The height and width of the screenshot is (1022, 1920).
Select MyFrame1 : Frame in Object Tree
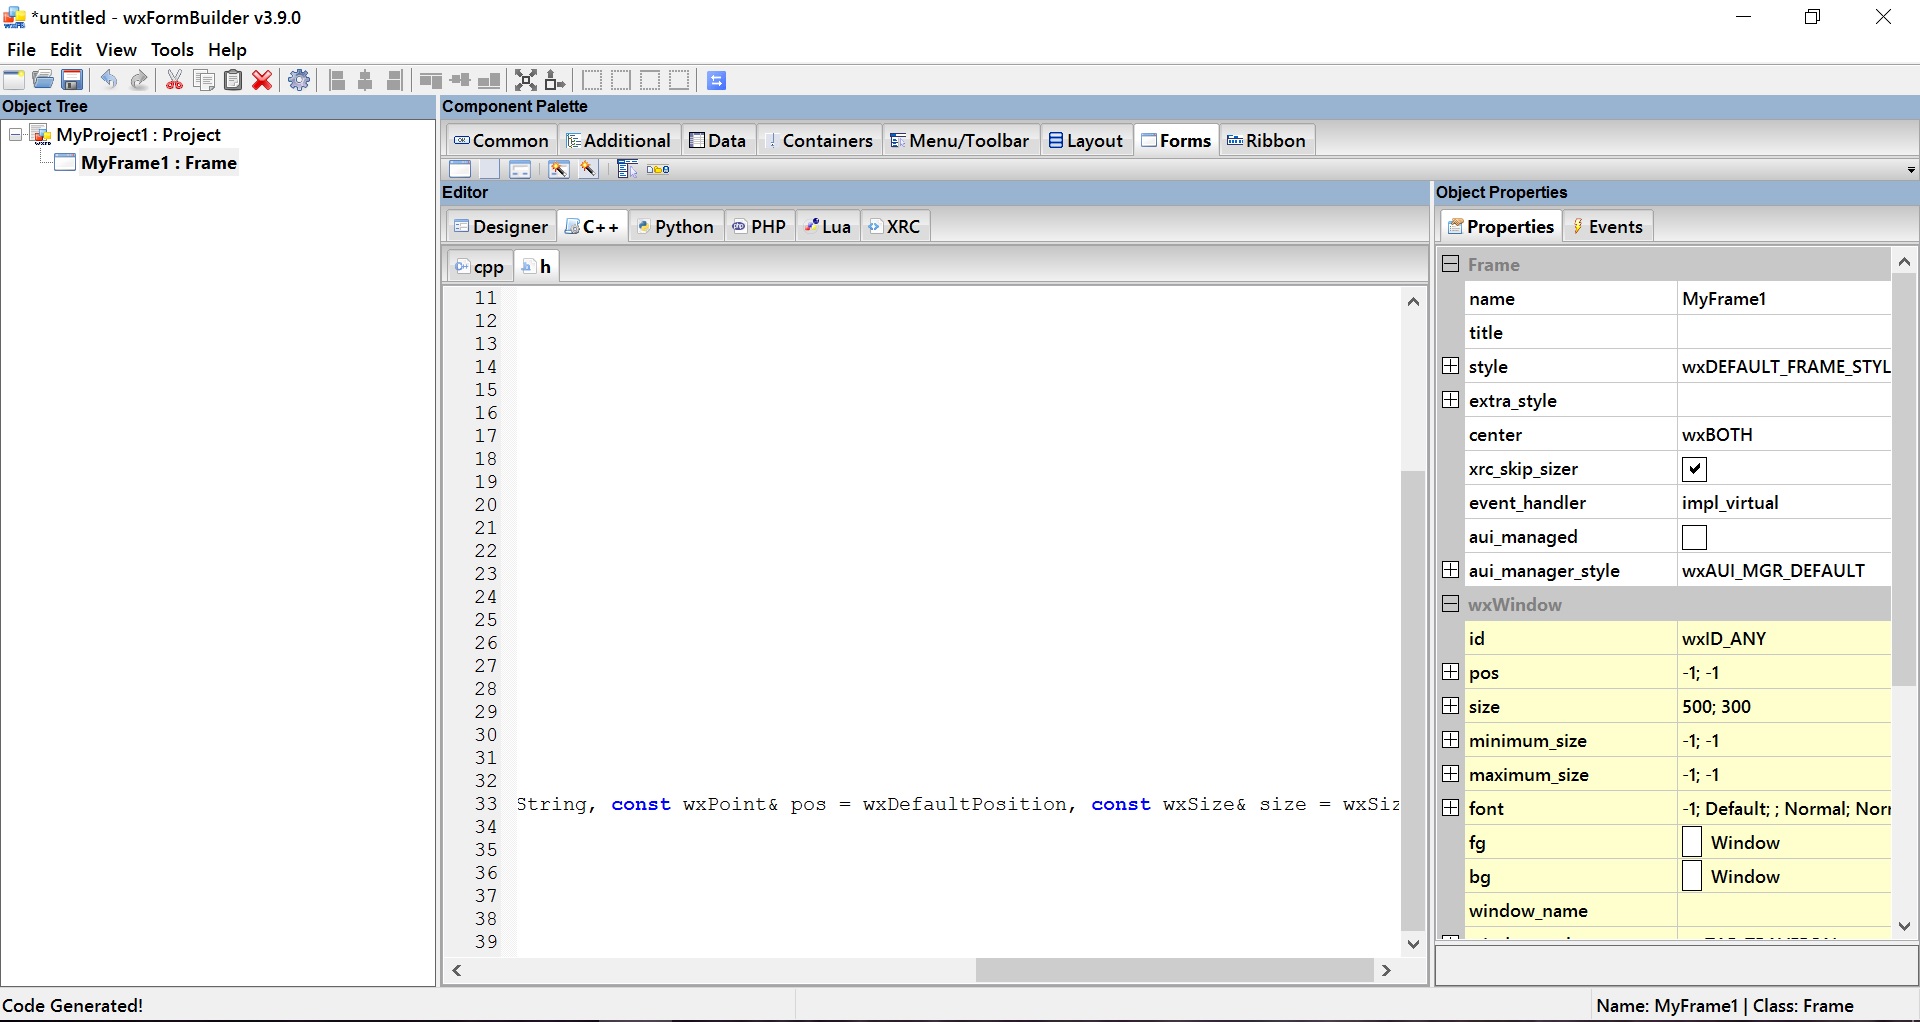click(x=158, y=163)
